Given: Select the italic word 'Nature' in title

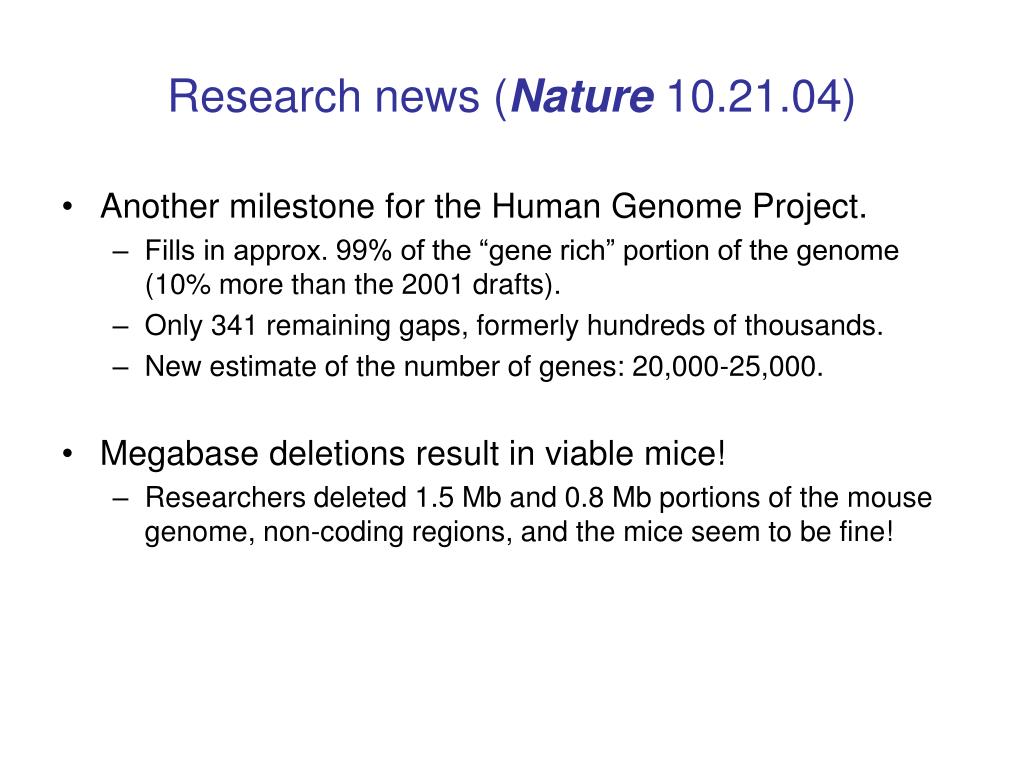Looking at the screenshot, I should [x=582, y=96].
